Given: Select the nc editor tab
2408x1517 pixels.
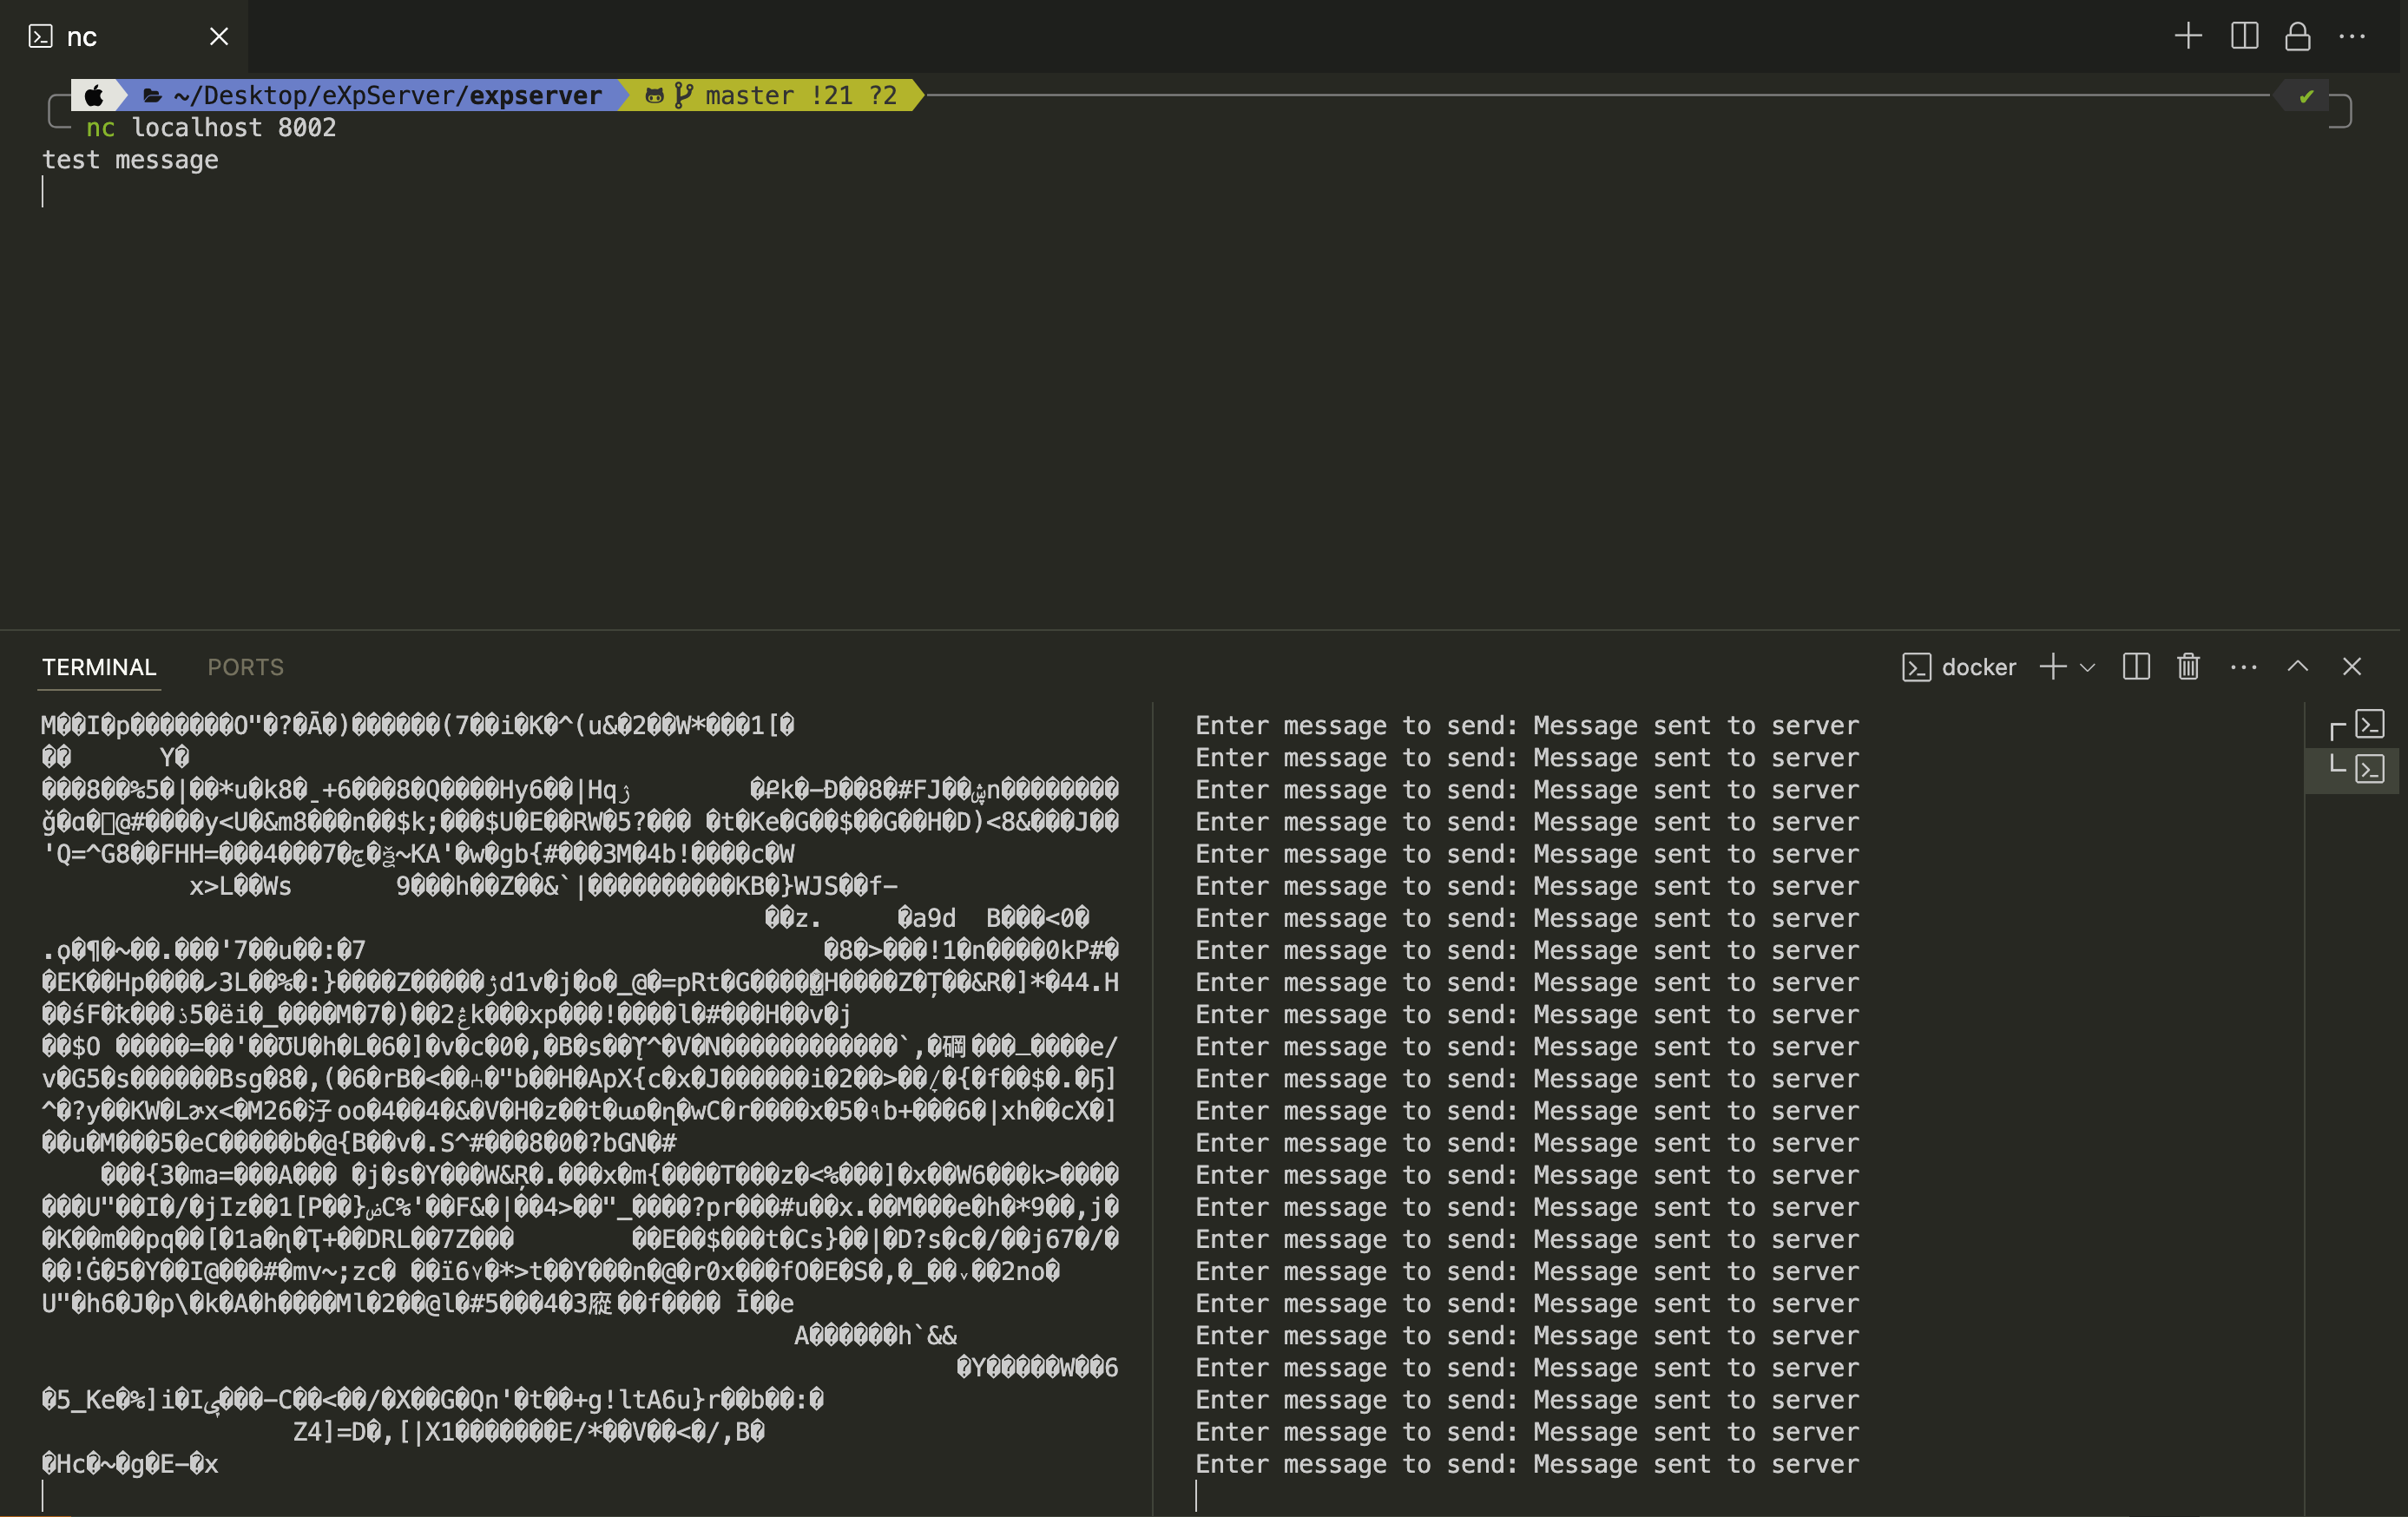Looking at the screenshot, I should [x=123, y=37].
